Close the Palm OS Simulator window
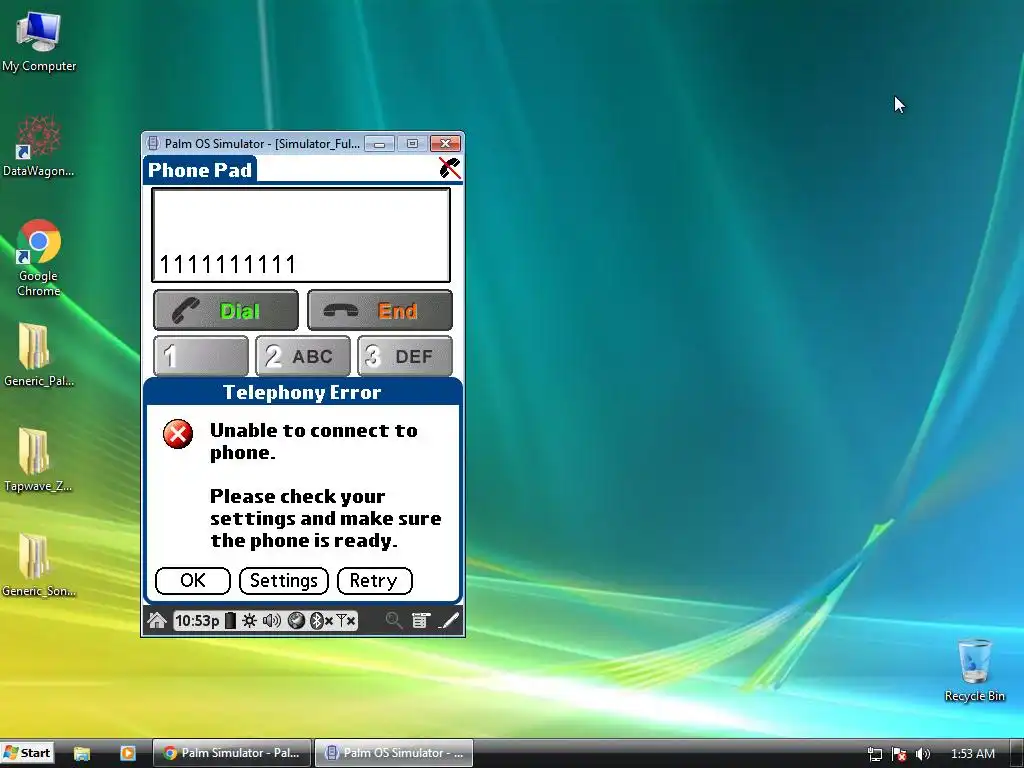The width and height of the screenshot is (1024, 768). click(445, 144)
